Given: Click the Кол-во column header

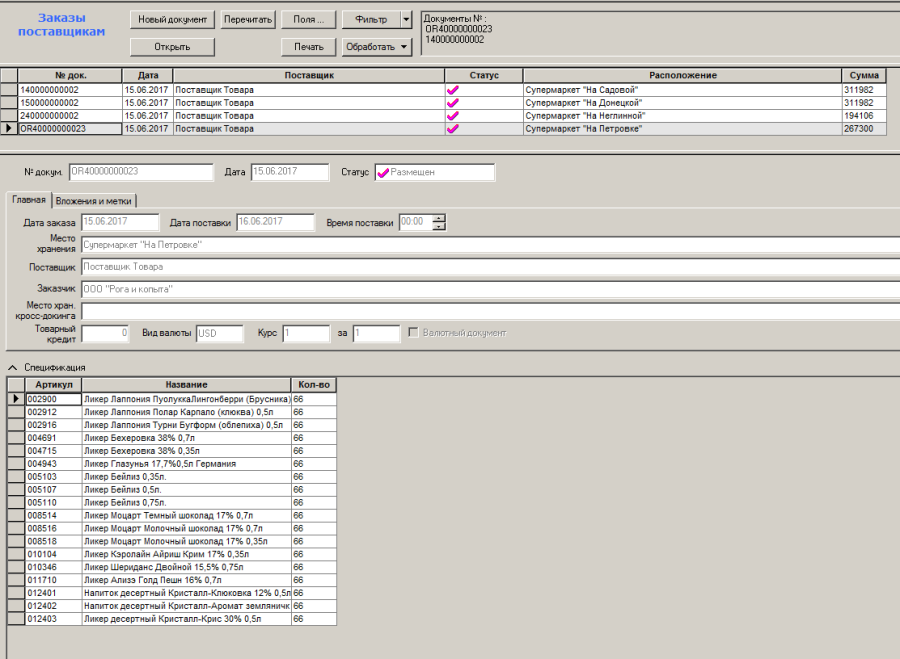Looking at the screenshot, I should [x=314, y=385].
